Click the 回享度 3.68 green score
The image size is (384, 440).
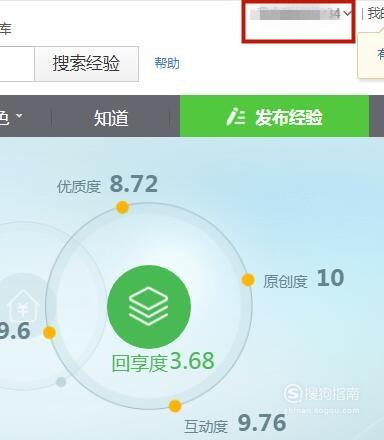(163, 362)
